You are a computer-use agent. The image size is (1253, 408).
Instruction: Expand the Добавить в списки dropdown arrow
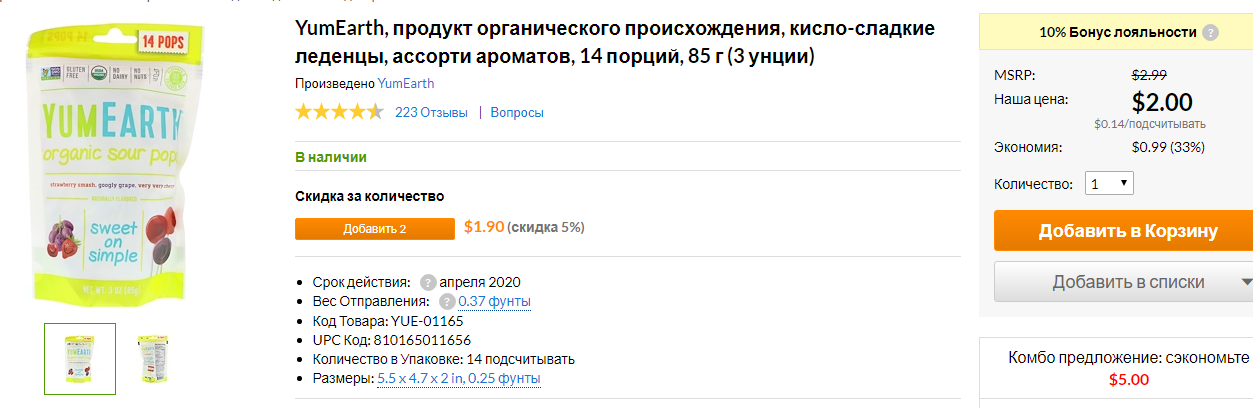coord(1245,282)
